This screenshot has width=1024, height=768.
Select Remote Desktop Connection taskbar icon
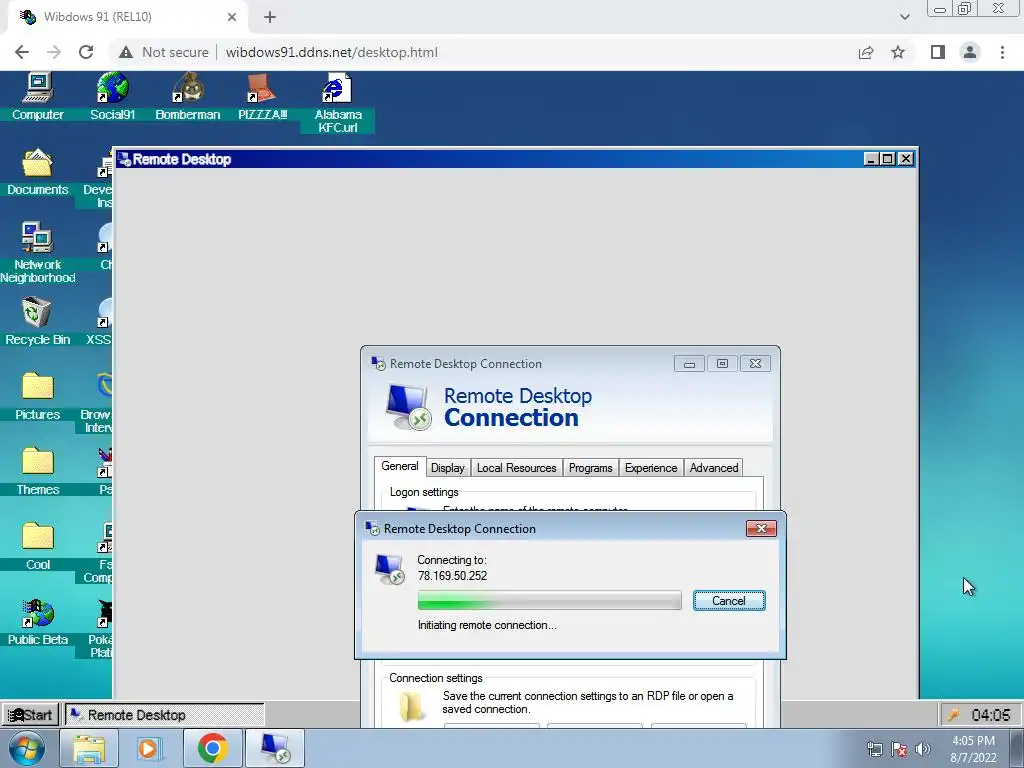[x=275, y=748]
